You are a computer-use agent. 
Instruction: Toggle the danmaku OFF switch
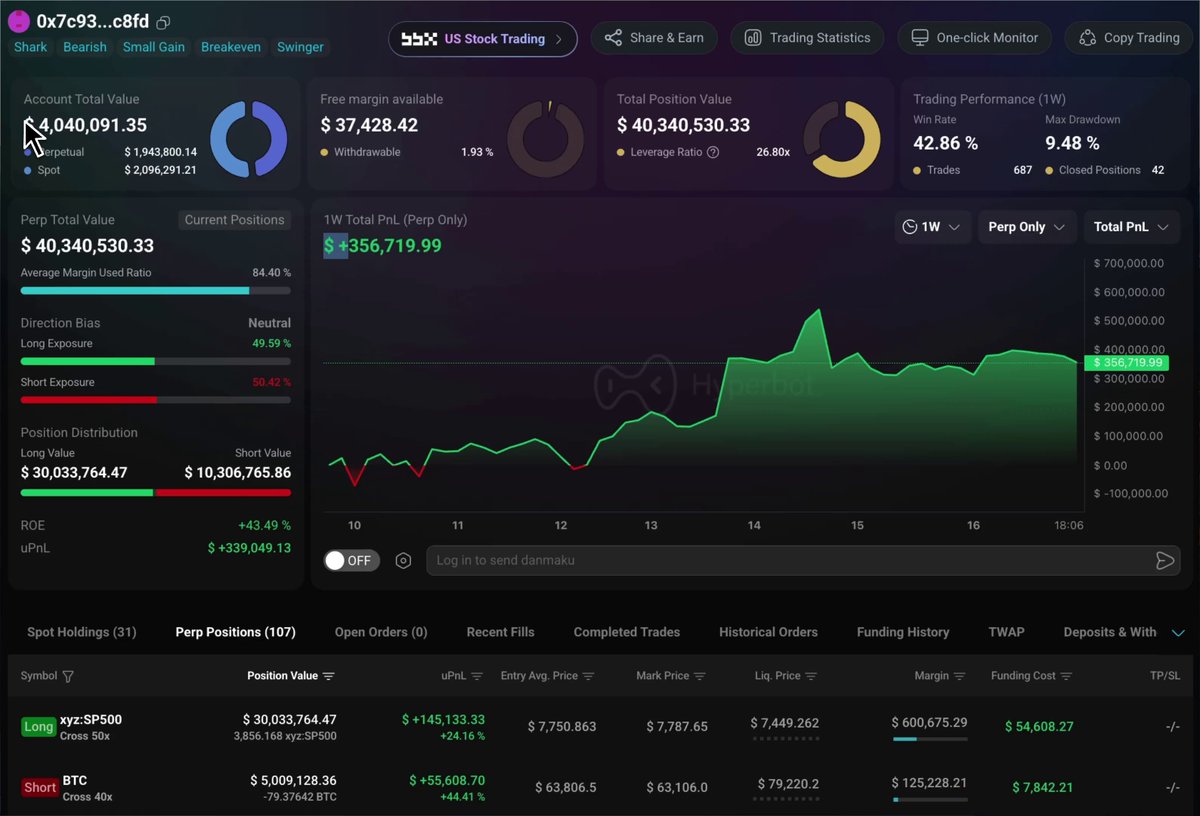[x=351, y=561]
